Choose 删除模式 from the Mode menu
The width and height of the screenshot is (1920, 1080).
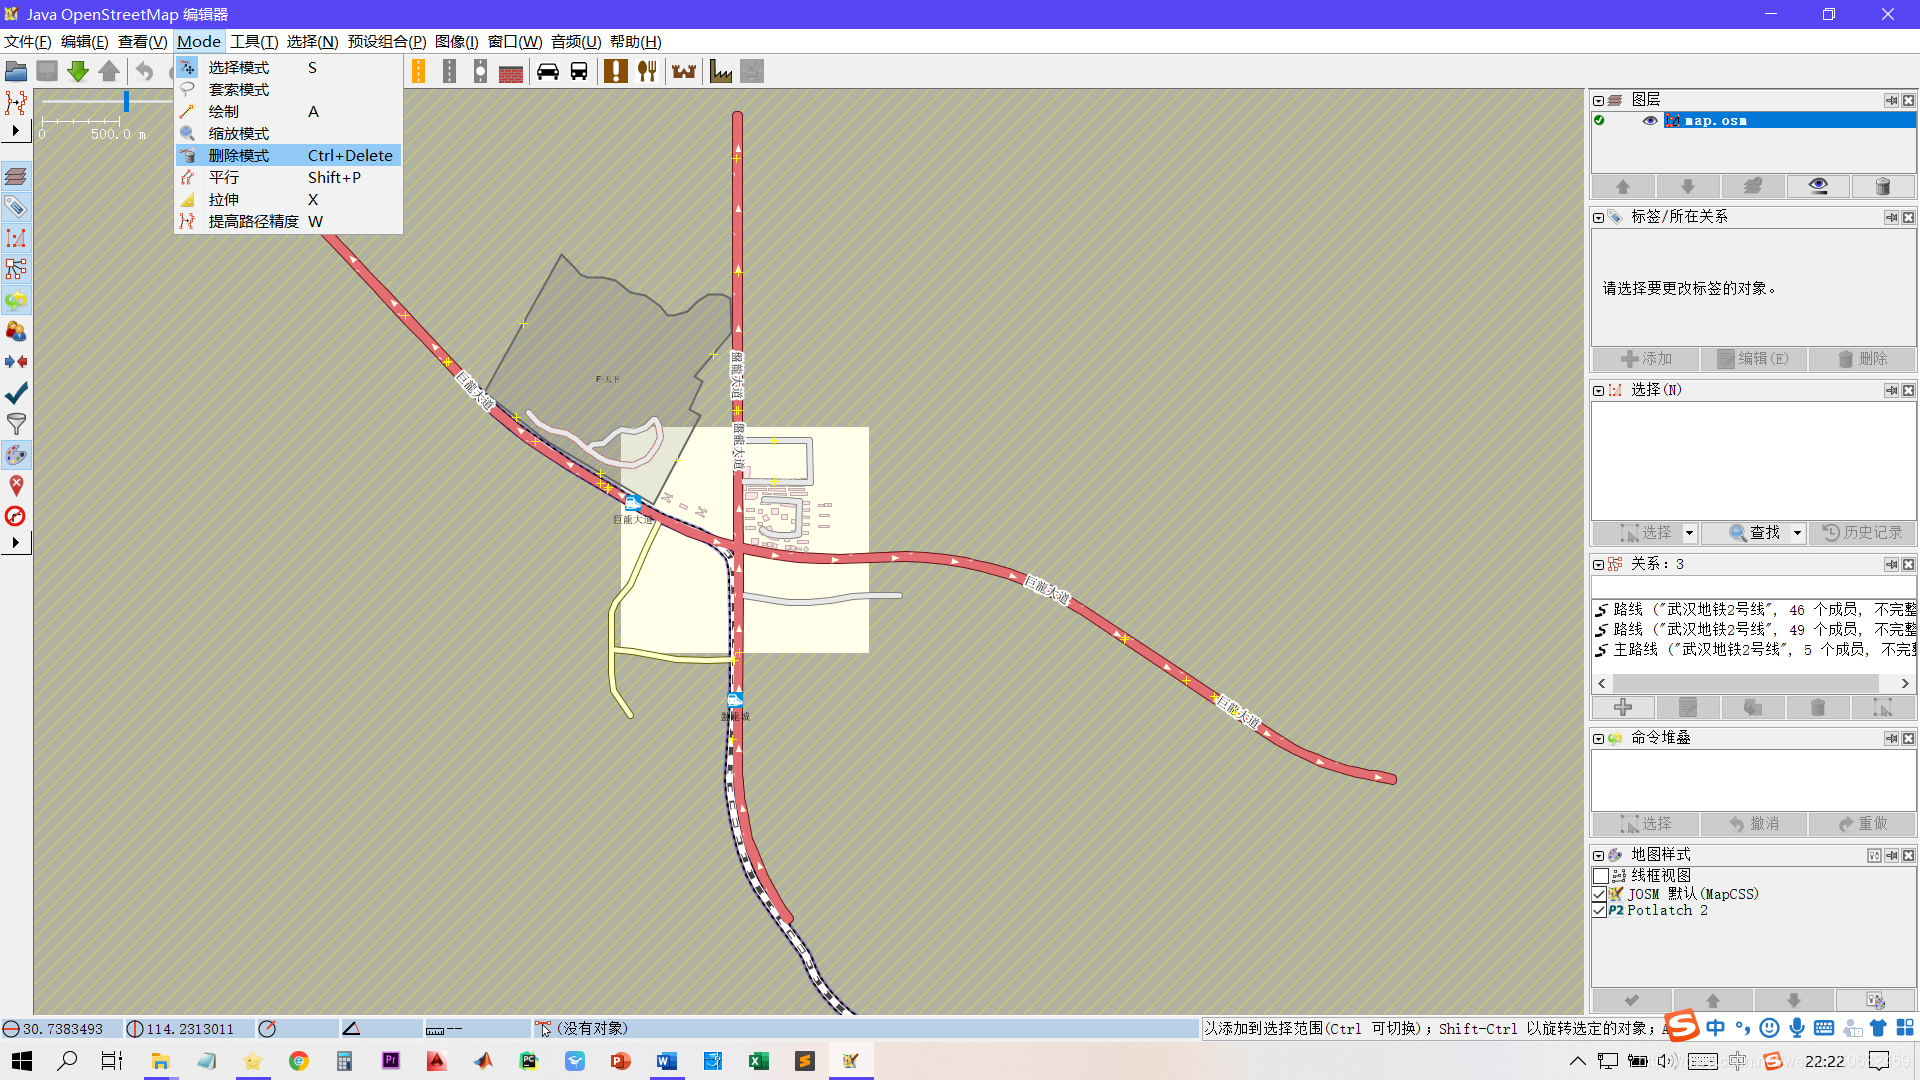[239, 155]
